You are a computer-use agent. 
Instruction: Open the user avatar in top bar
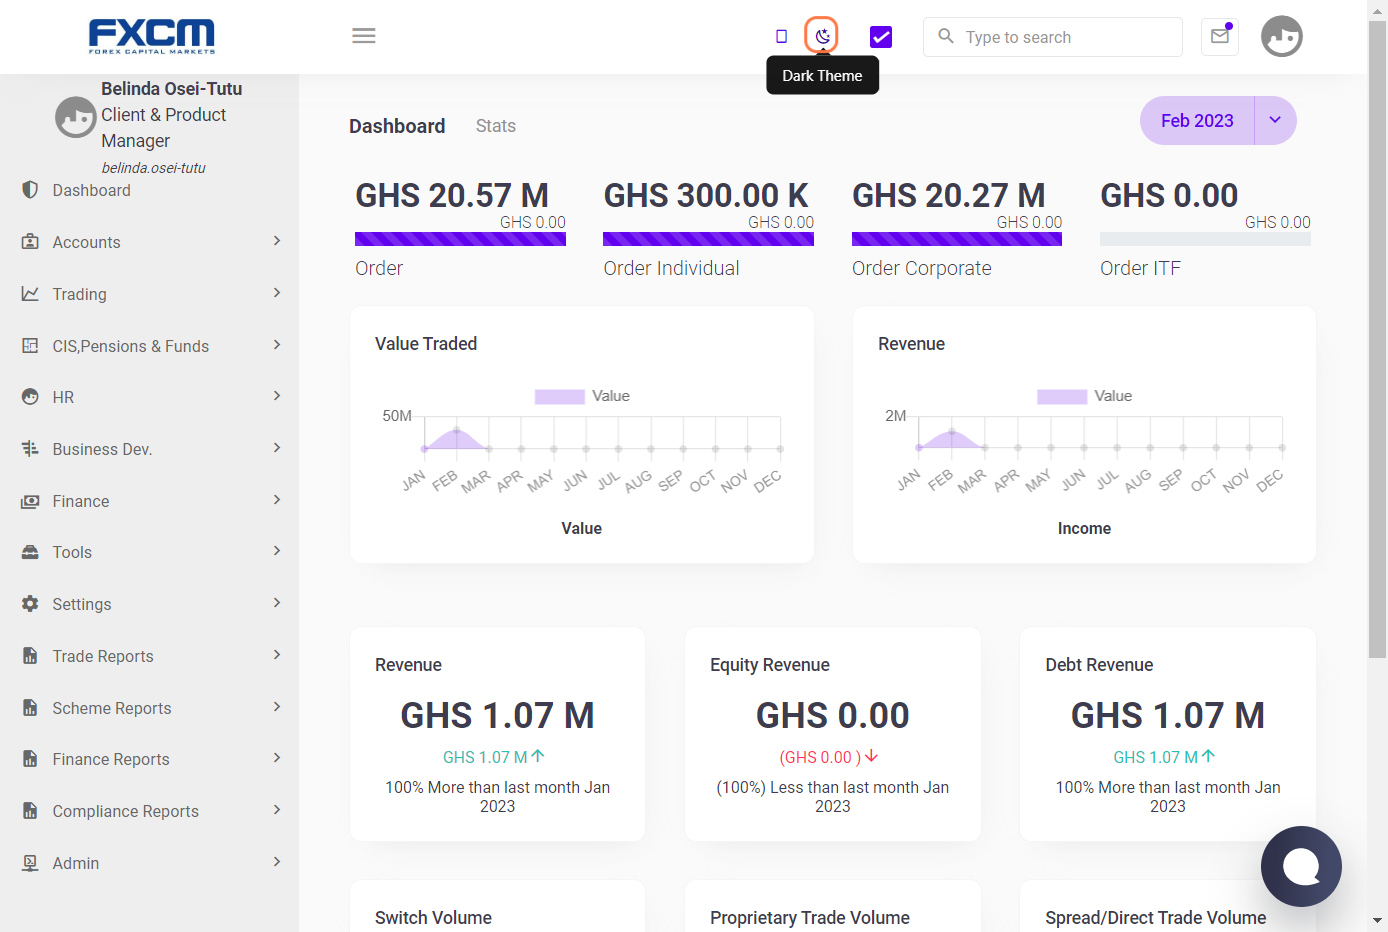(x=1282, y=37)
